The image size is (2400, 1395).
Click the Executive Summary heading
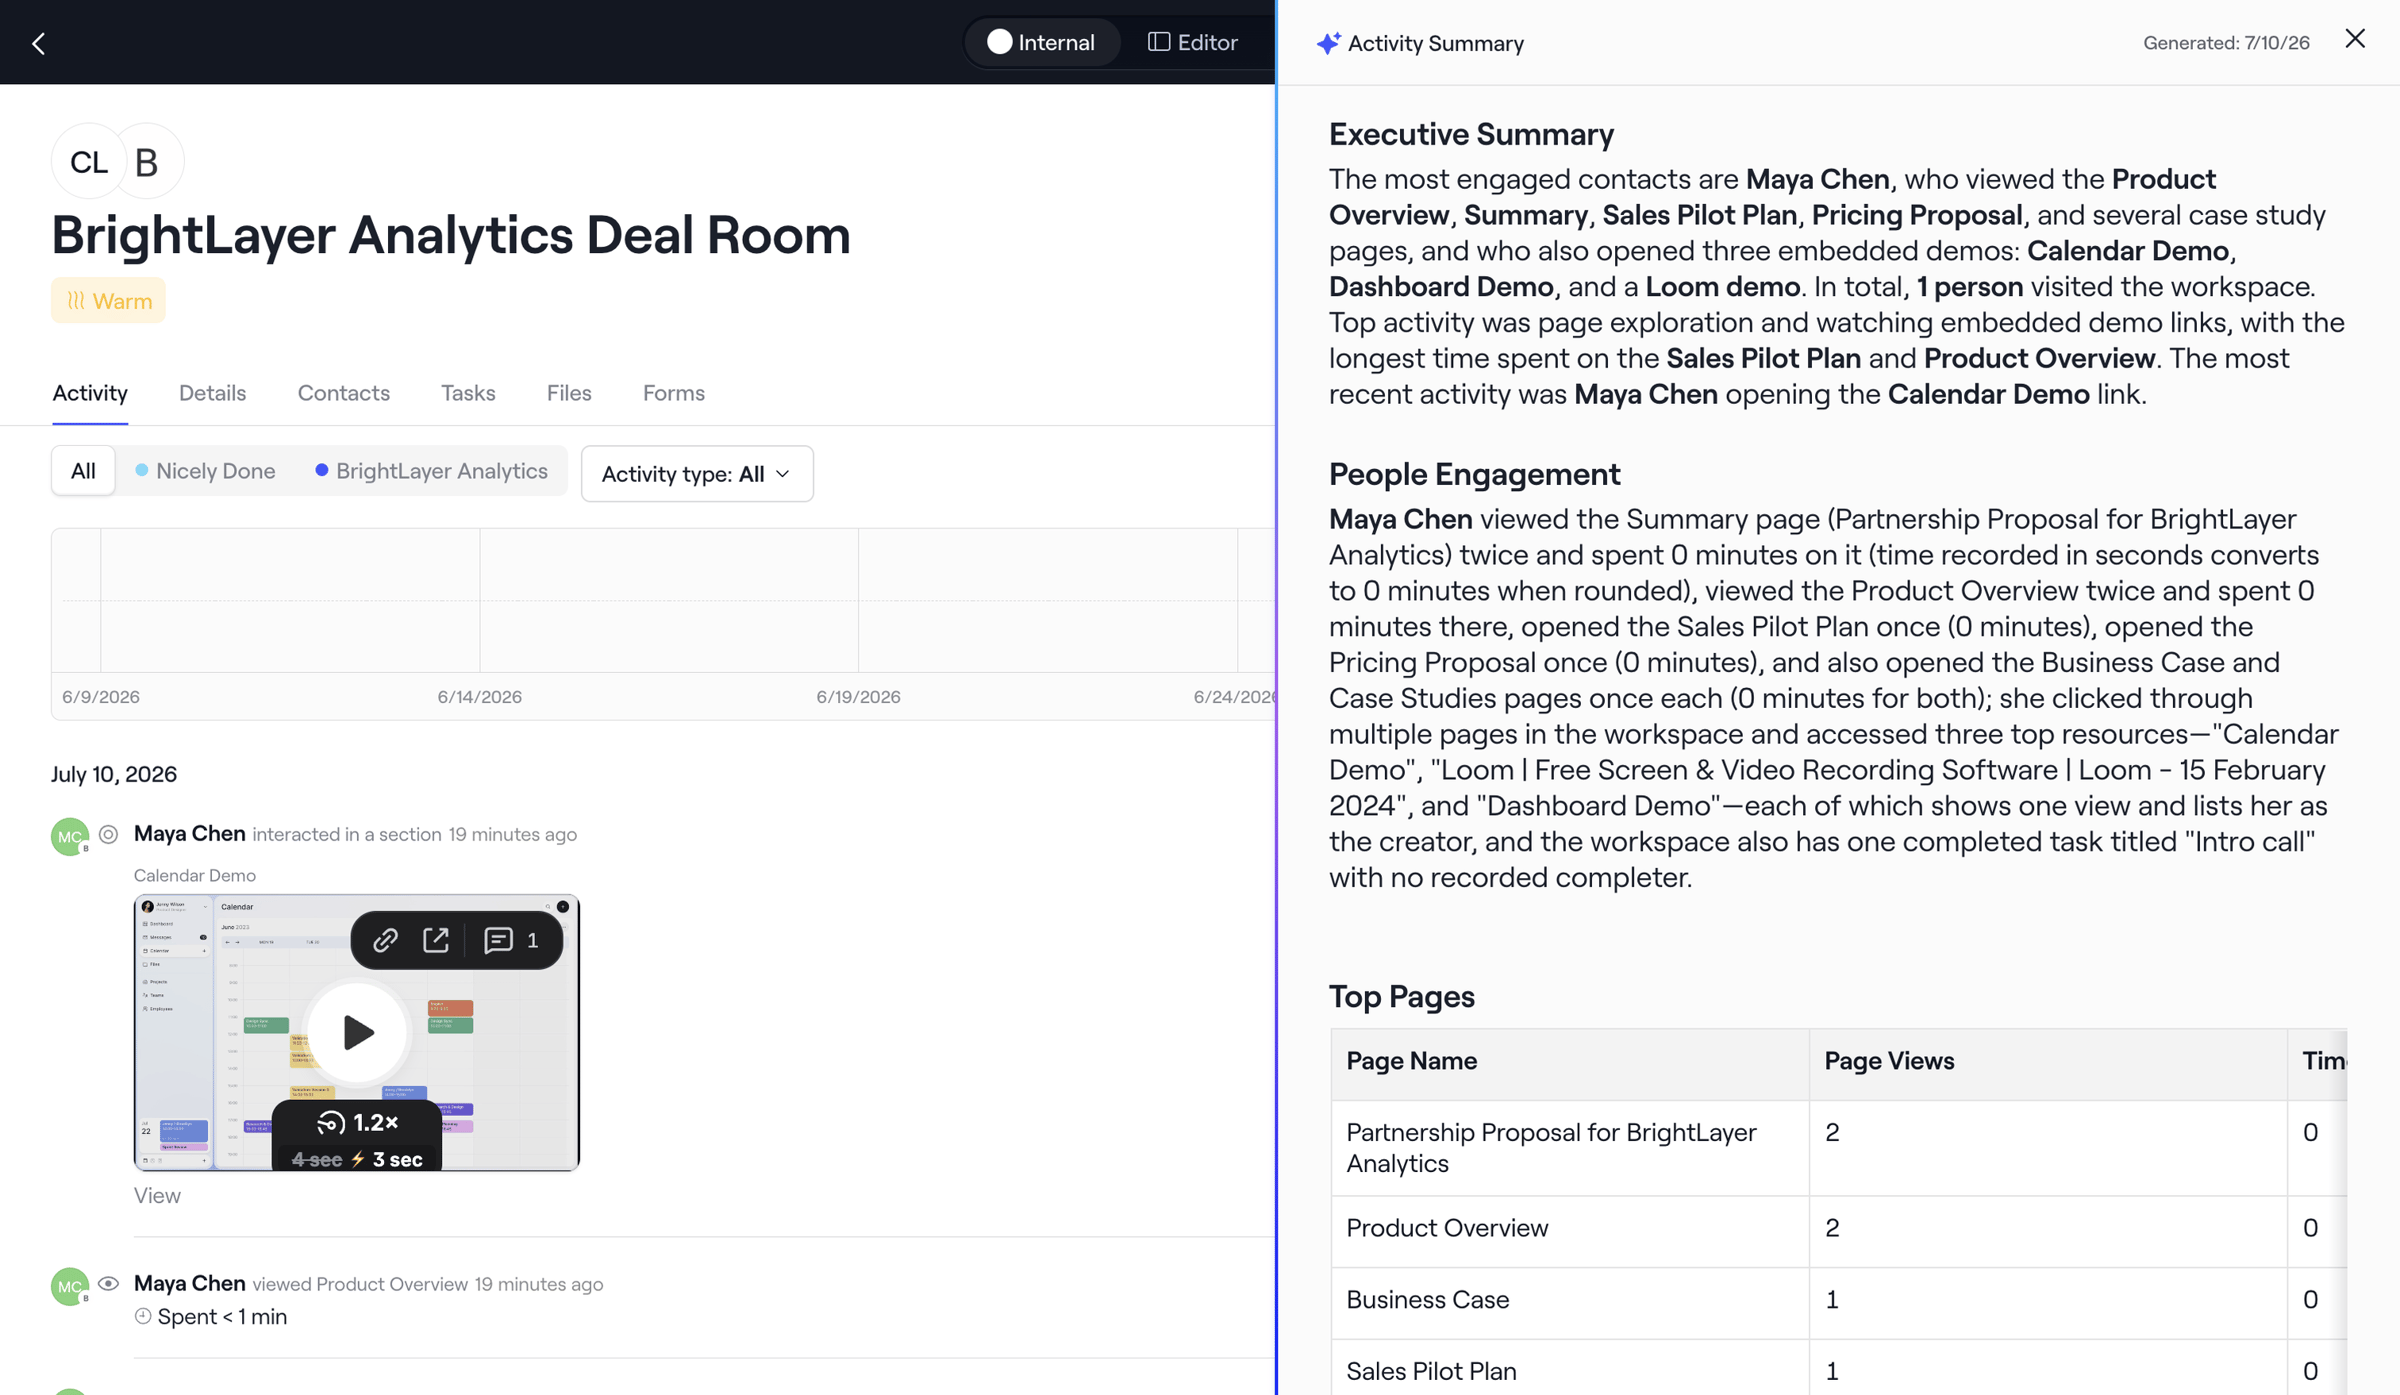[1471, 134]
